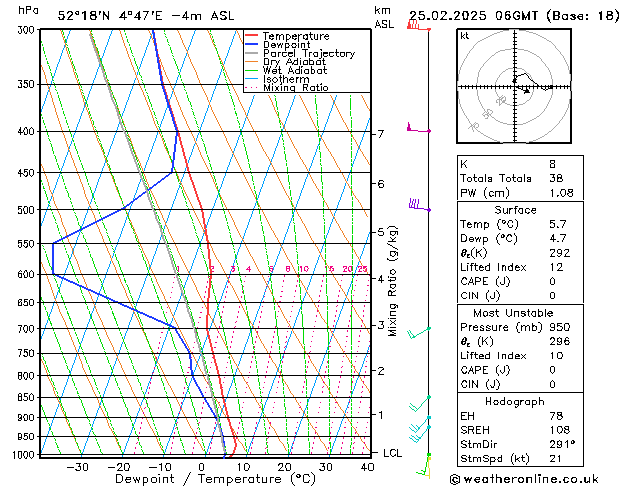Click the Totals Totals row

click(x=520, y=178)
